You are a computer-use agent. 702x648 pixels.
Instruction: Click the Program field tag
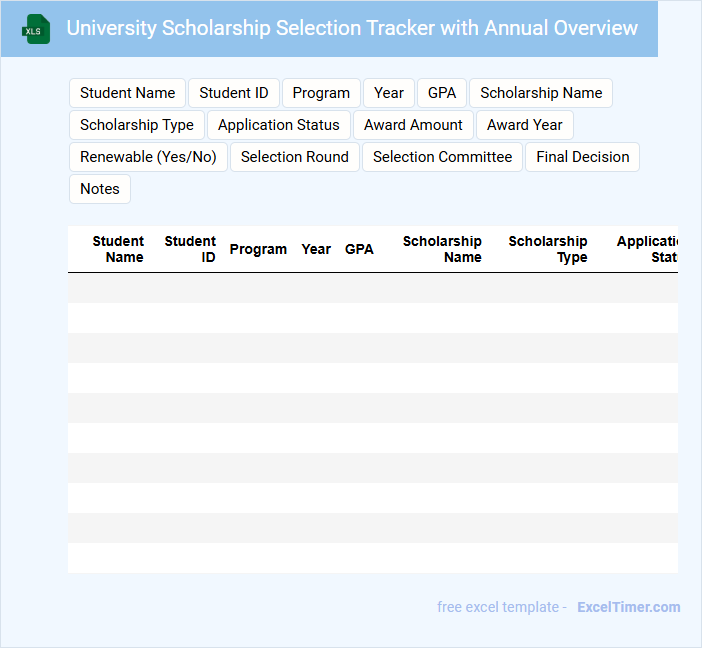tap(321, 93)
